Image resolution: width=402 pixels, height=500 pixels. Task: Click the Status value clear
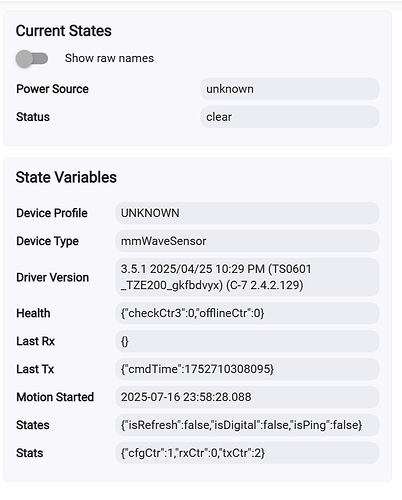(290, 117)
